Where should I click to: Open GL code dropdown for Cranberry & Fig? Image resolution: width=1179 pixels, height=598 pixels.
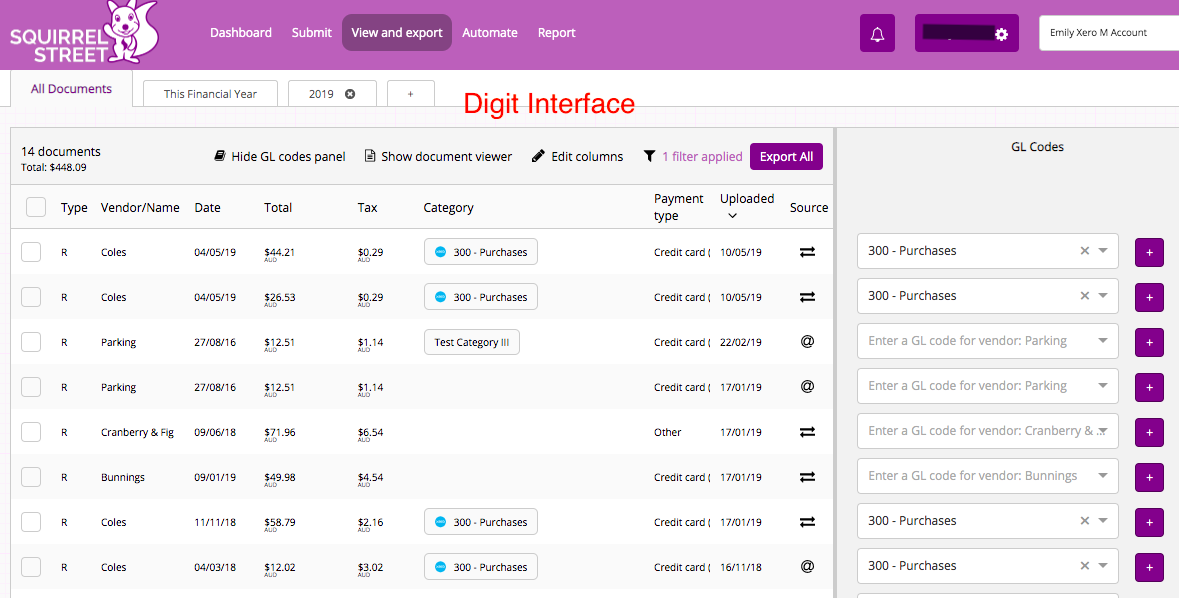[x=1103, y=431]
